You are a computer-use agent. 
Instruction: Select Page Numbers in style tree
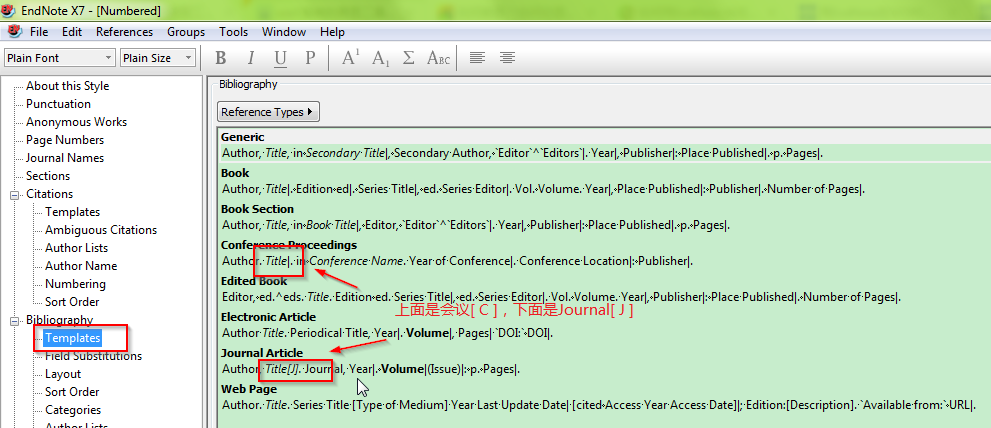(65, 140)
